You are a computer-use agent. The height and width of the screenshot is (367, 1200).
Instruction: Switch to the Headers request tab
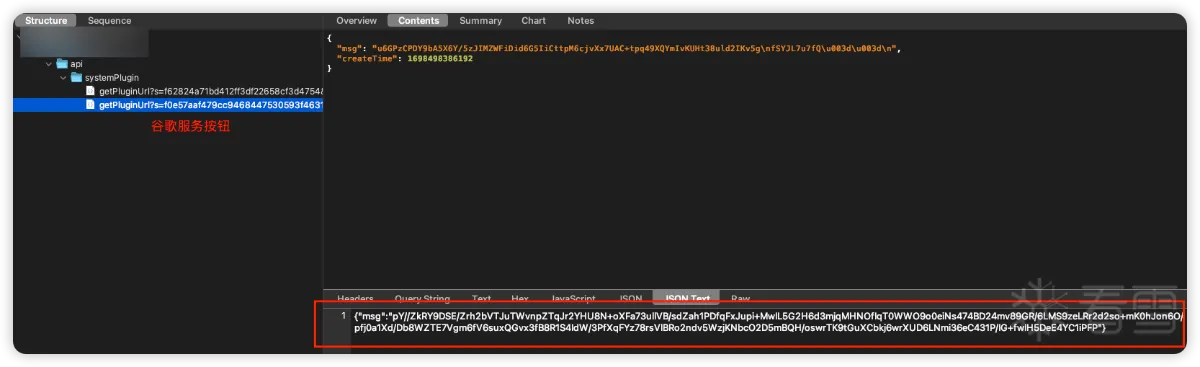pos(355,298)
